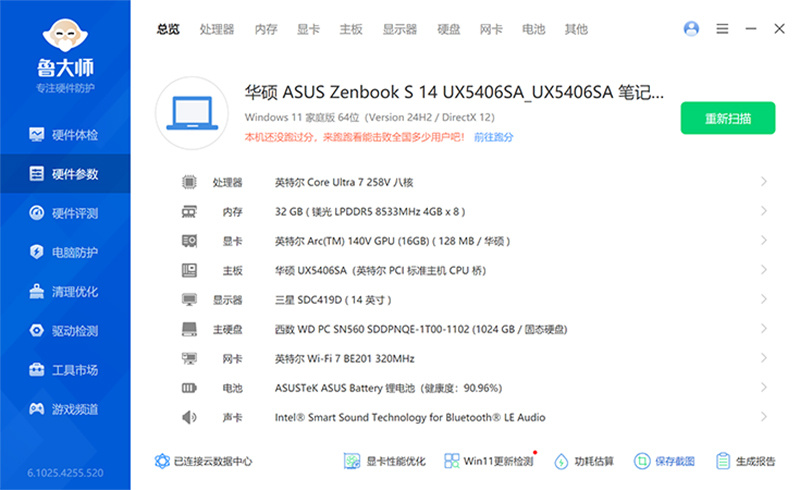Expand the 处理器 row chevron
The width and height of the screenshot is (800, 490).
click(764, 182)
